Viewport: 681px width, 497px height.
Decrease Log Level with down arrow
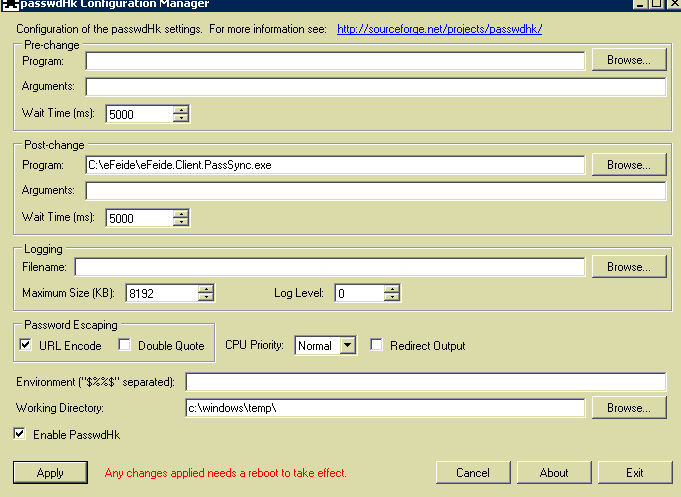(392, 298)
